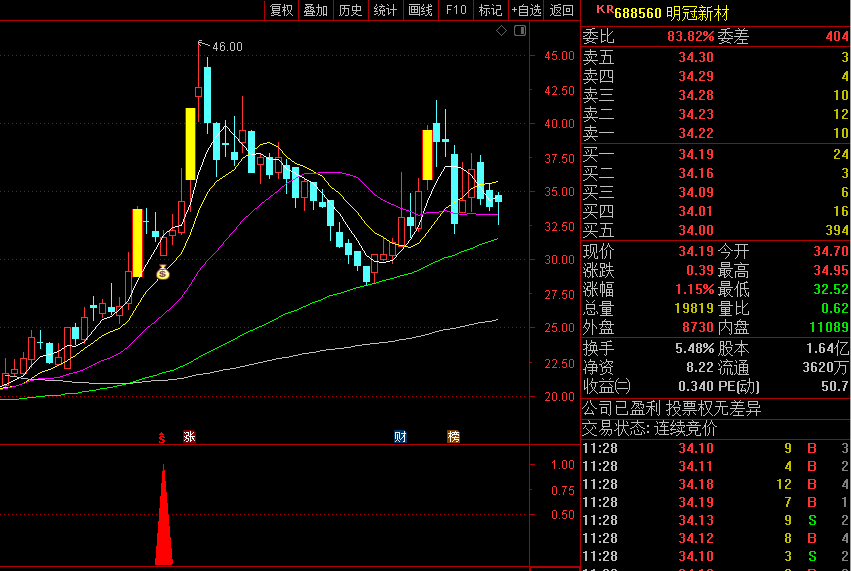Open the 画线 drawing tools

point(420,10)
